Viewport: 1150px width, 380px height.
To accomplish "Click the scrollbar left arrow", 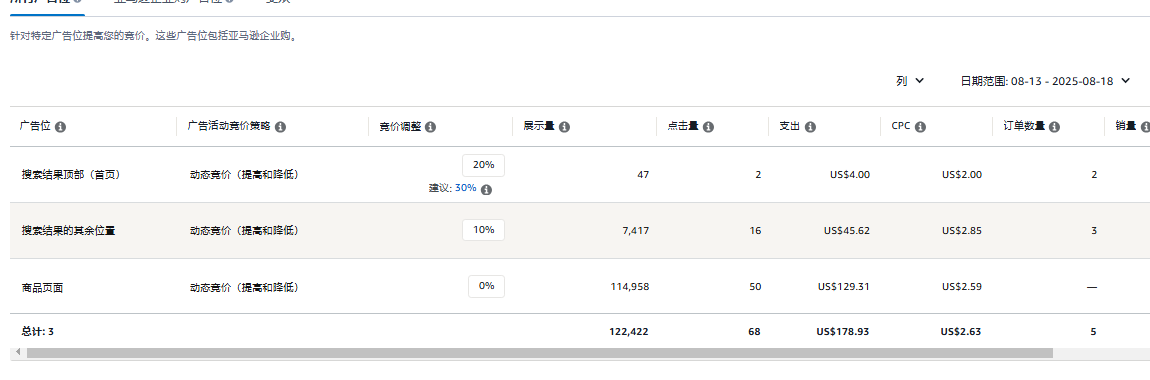I will tap(17, 353).
